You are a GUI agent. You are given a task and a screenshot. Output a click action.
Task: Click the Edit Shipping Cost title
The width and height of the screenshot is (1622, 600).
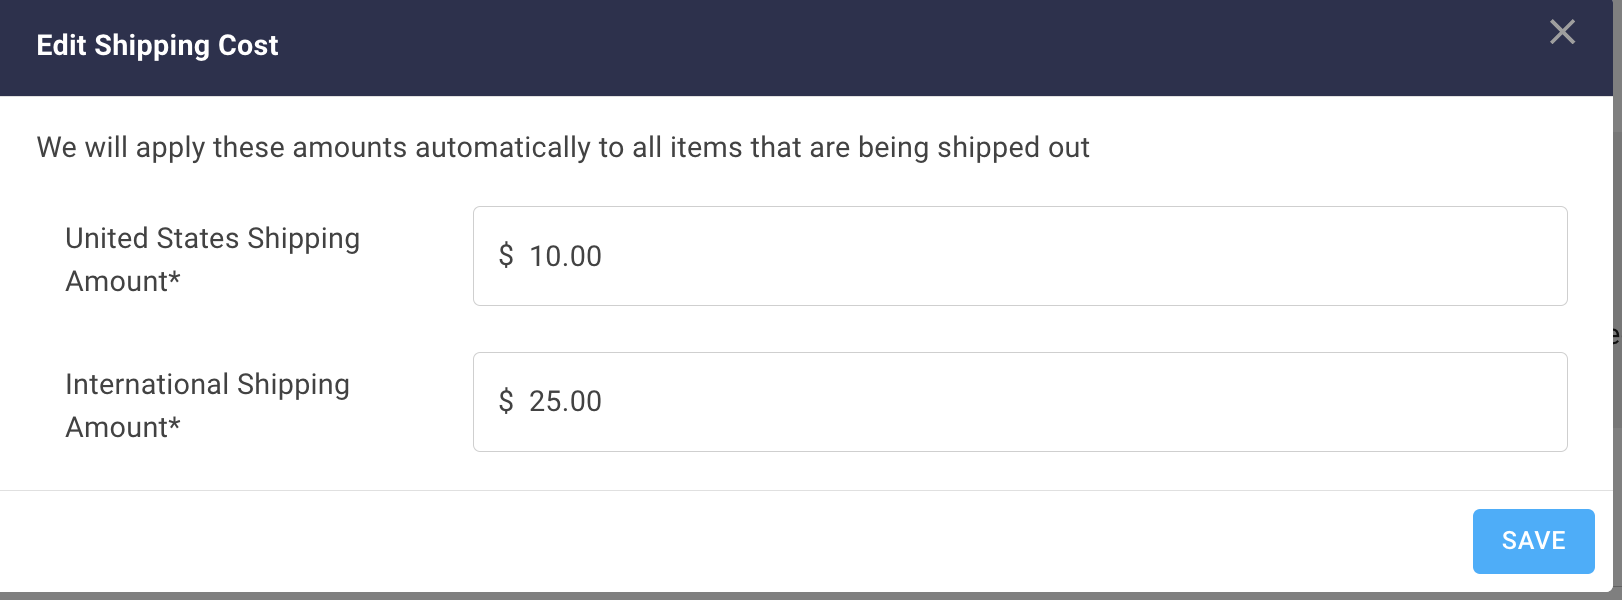coord(157,46)
